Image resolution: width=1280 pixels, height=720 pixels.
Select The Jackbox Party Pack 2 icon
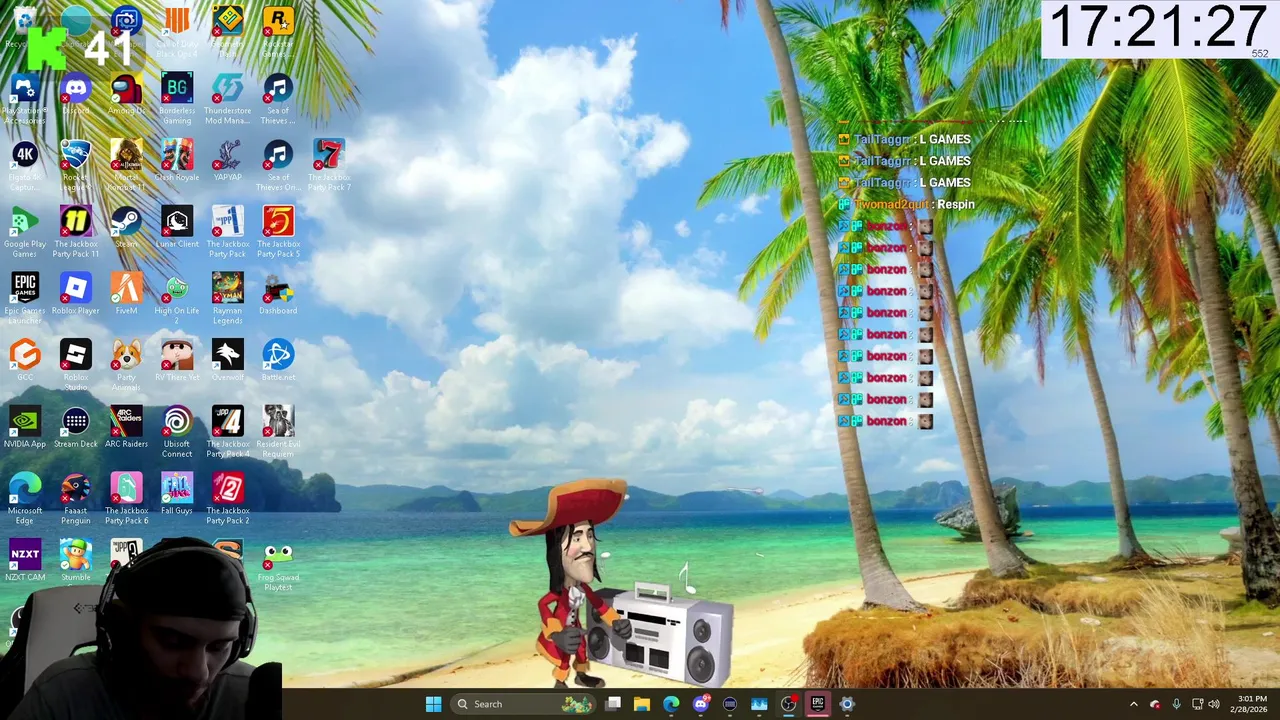click(x=228, y=499)
